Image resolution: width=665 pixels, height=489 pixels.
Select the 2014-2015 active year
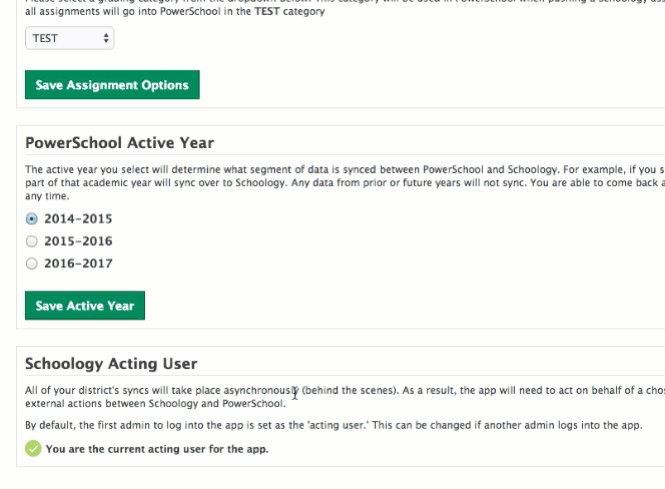pos(32,219)
